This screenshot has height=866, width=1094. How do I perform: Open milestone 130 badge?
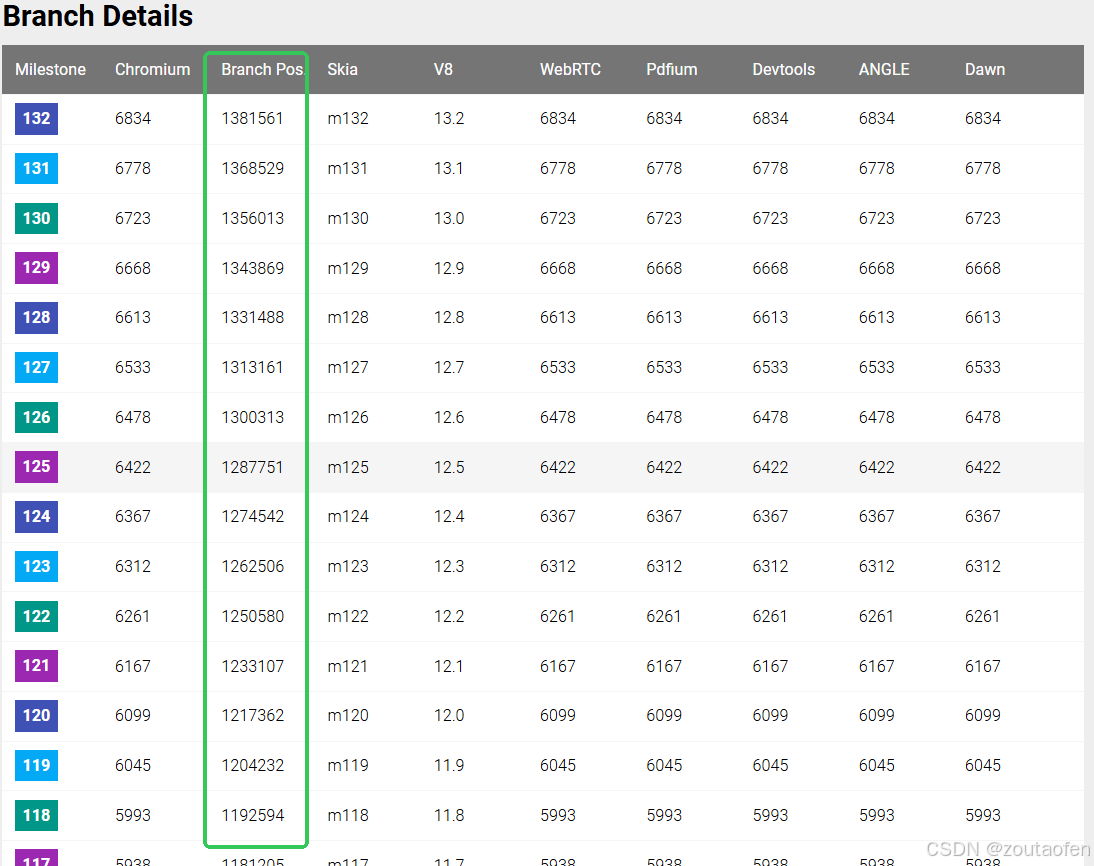[x=36, y=218]
